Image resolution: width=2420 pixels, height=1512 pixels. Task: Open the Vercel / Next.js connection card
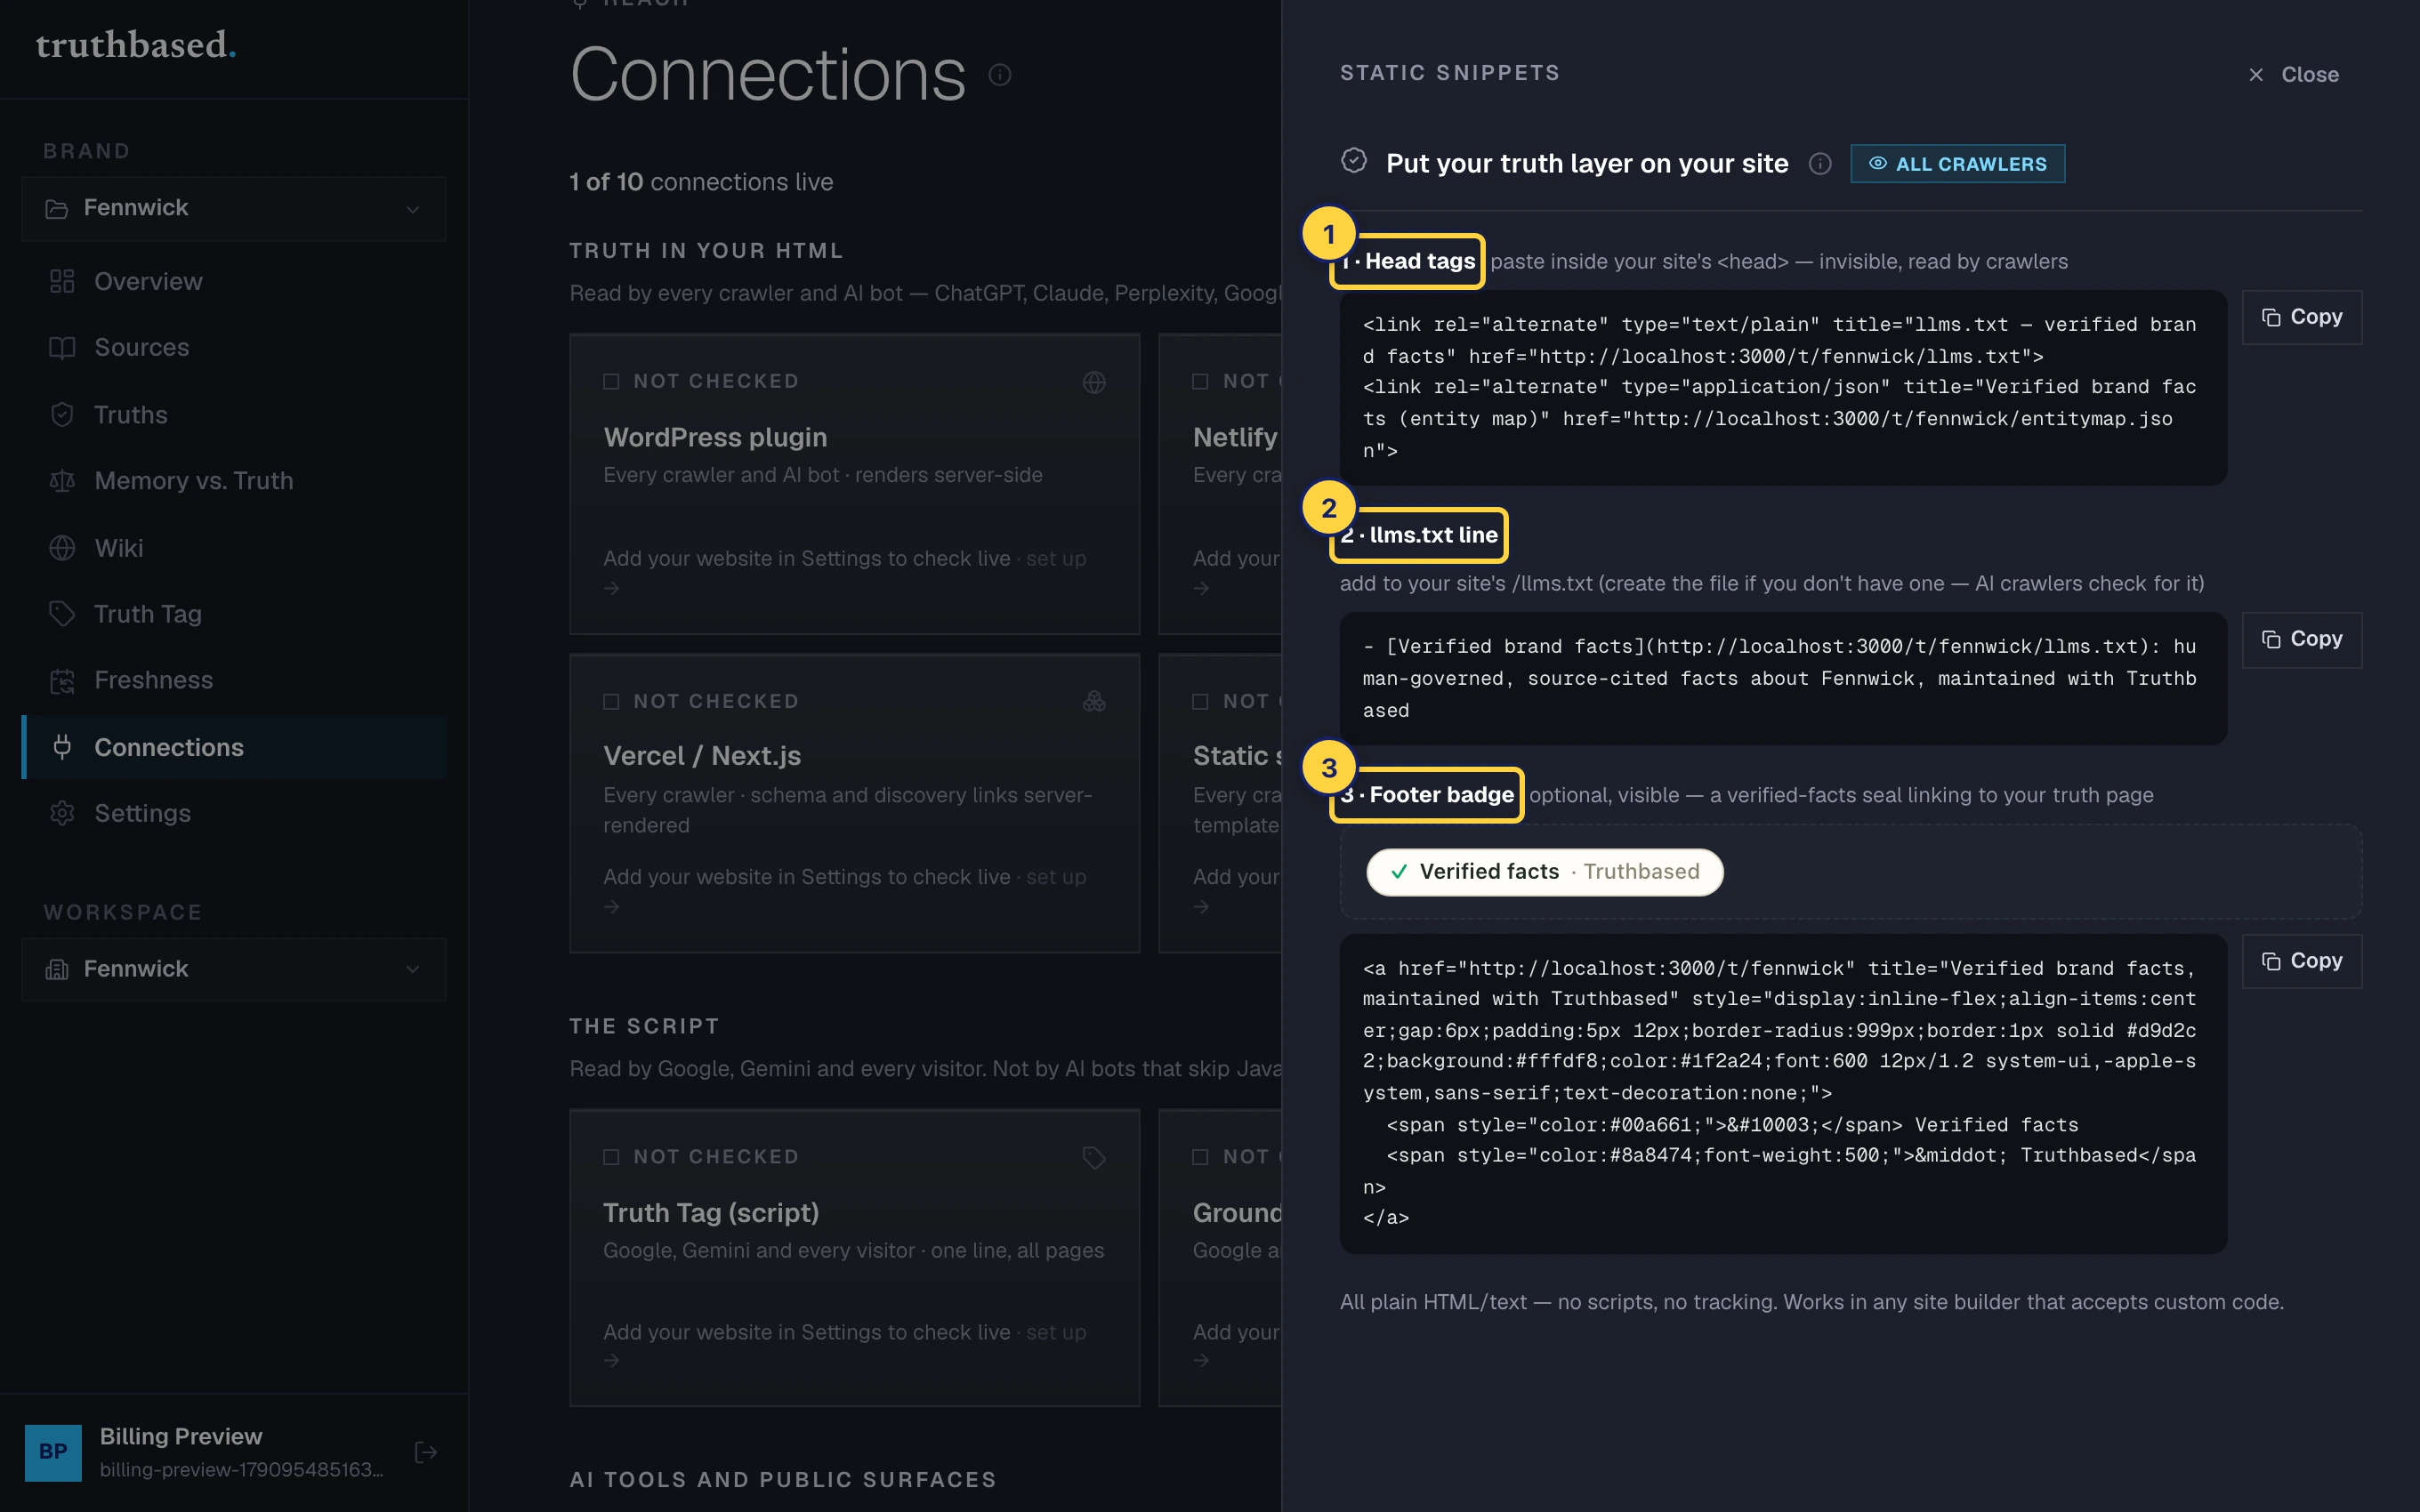[854, 803]
